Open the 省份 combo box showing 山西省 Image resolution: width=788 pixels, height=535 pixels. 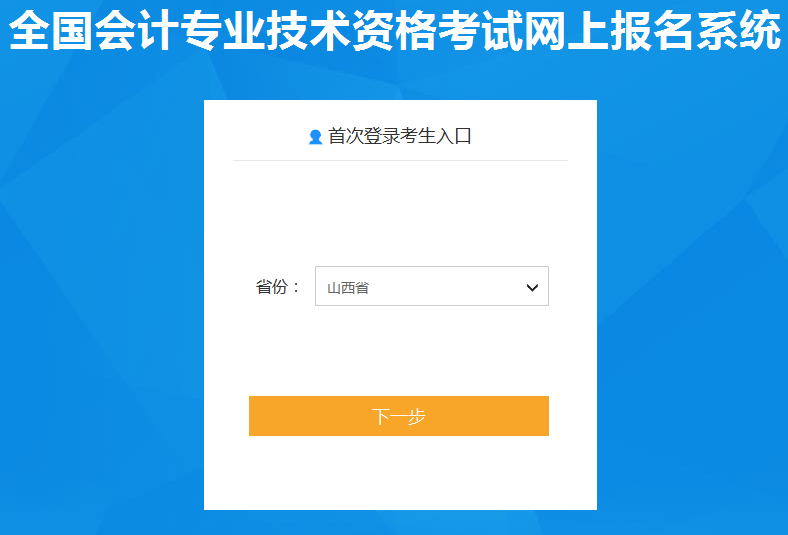(432, 286)
